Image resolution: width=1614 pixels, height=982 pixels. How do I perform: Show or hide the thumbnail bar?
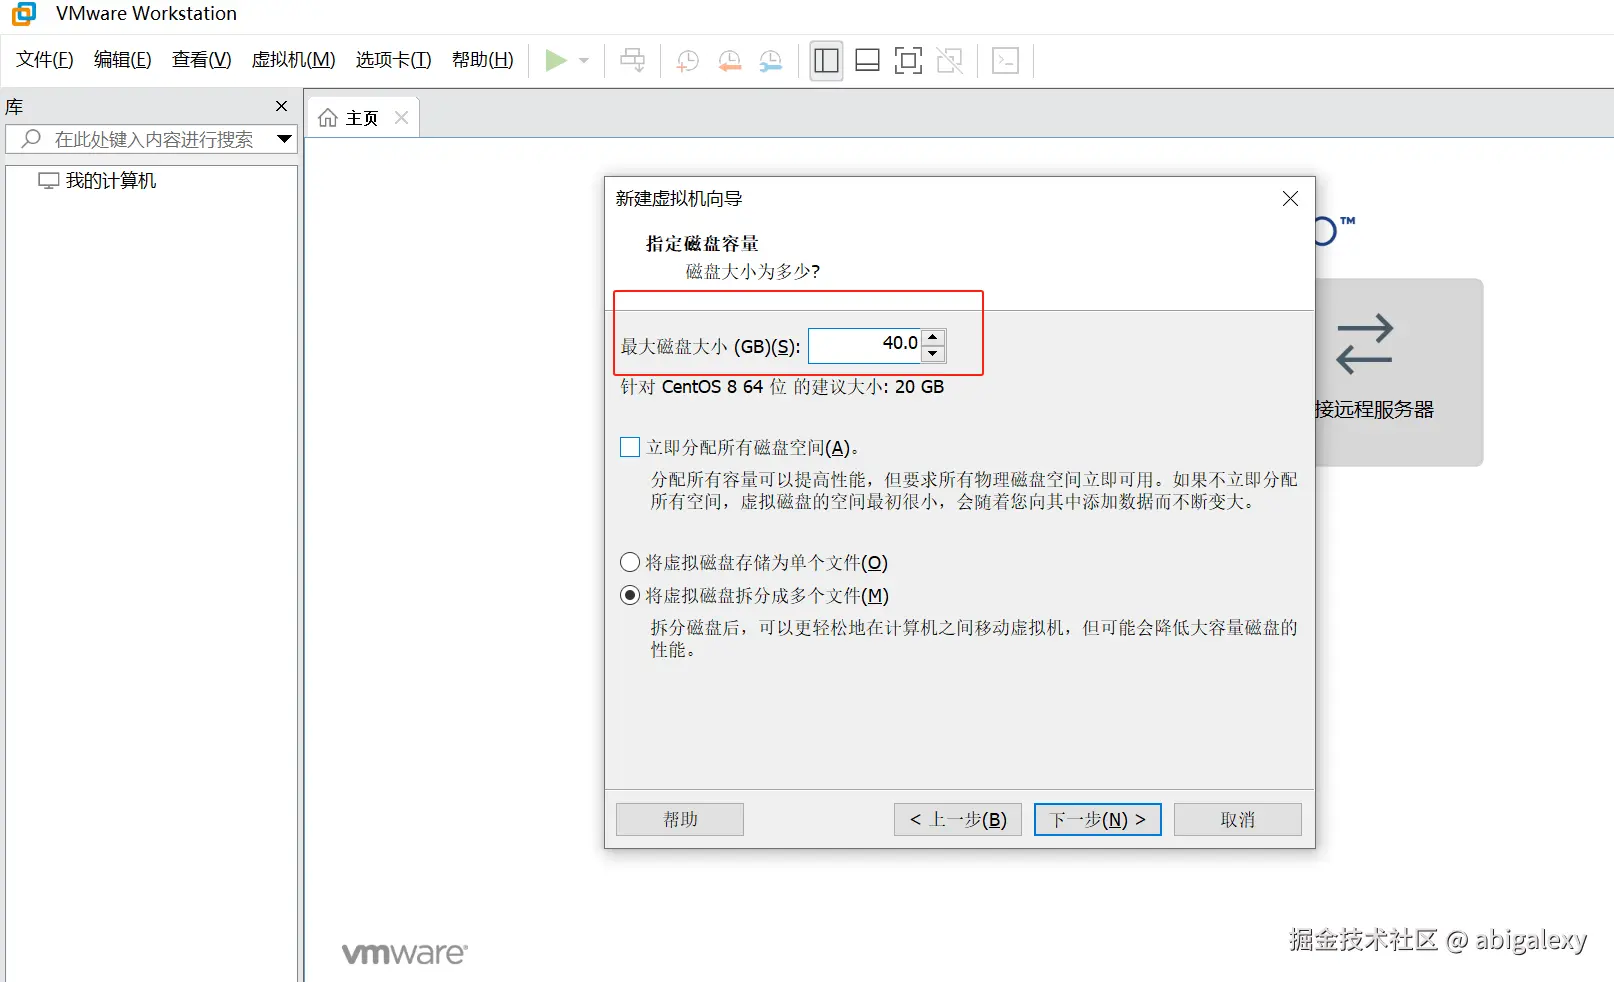tap(866, 61)
